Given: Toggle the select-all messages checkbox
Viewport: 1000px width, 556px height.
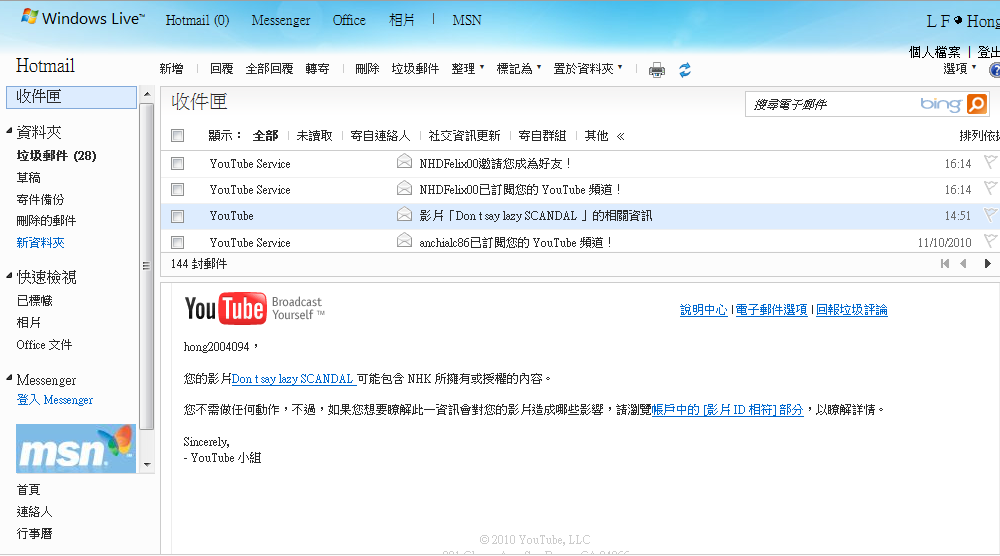Looking at the screenshot, I should click(x=177, y=136).
